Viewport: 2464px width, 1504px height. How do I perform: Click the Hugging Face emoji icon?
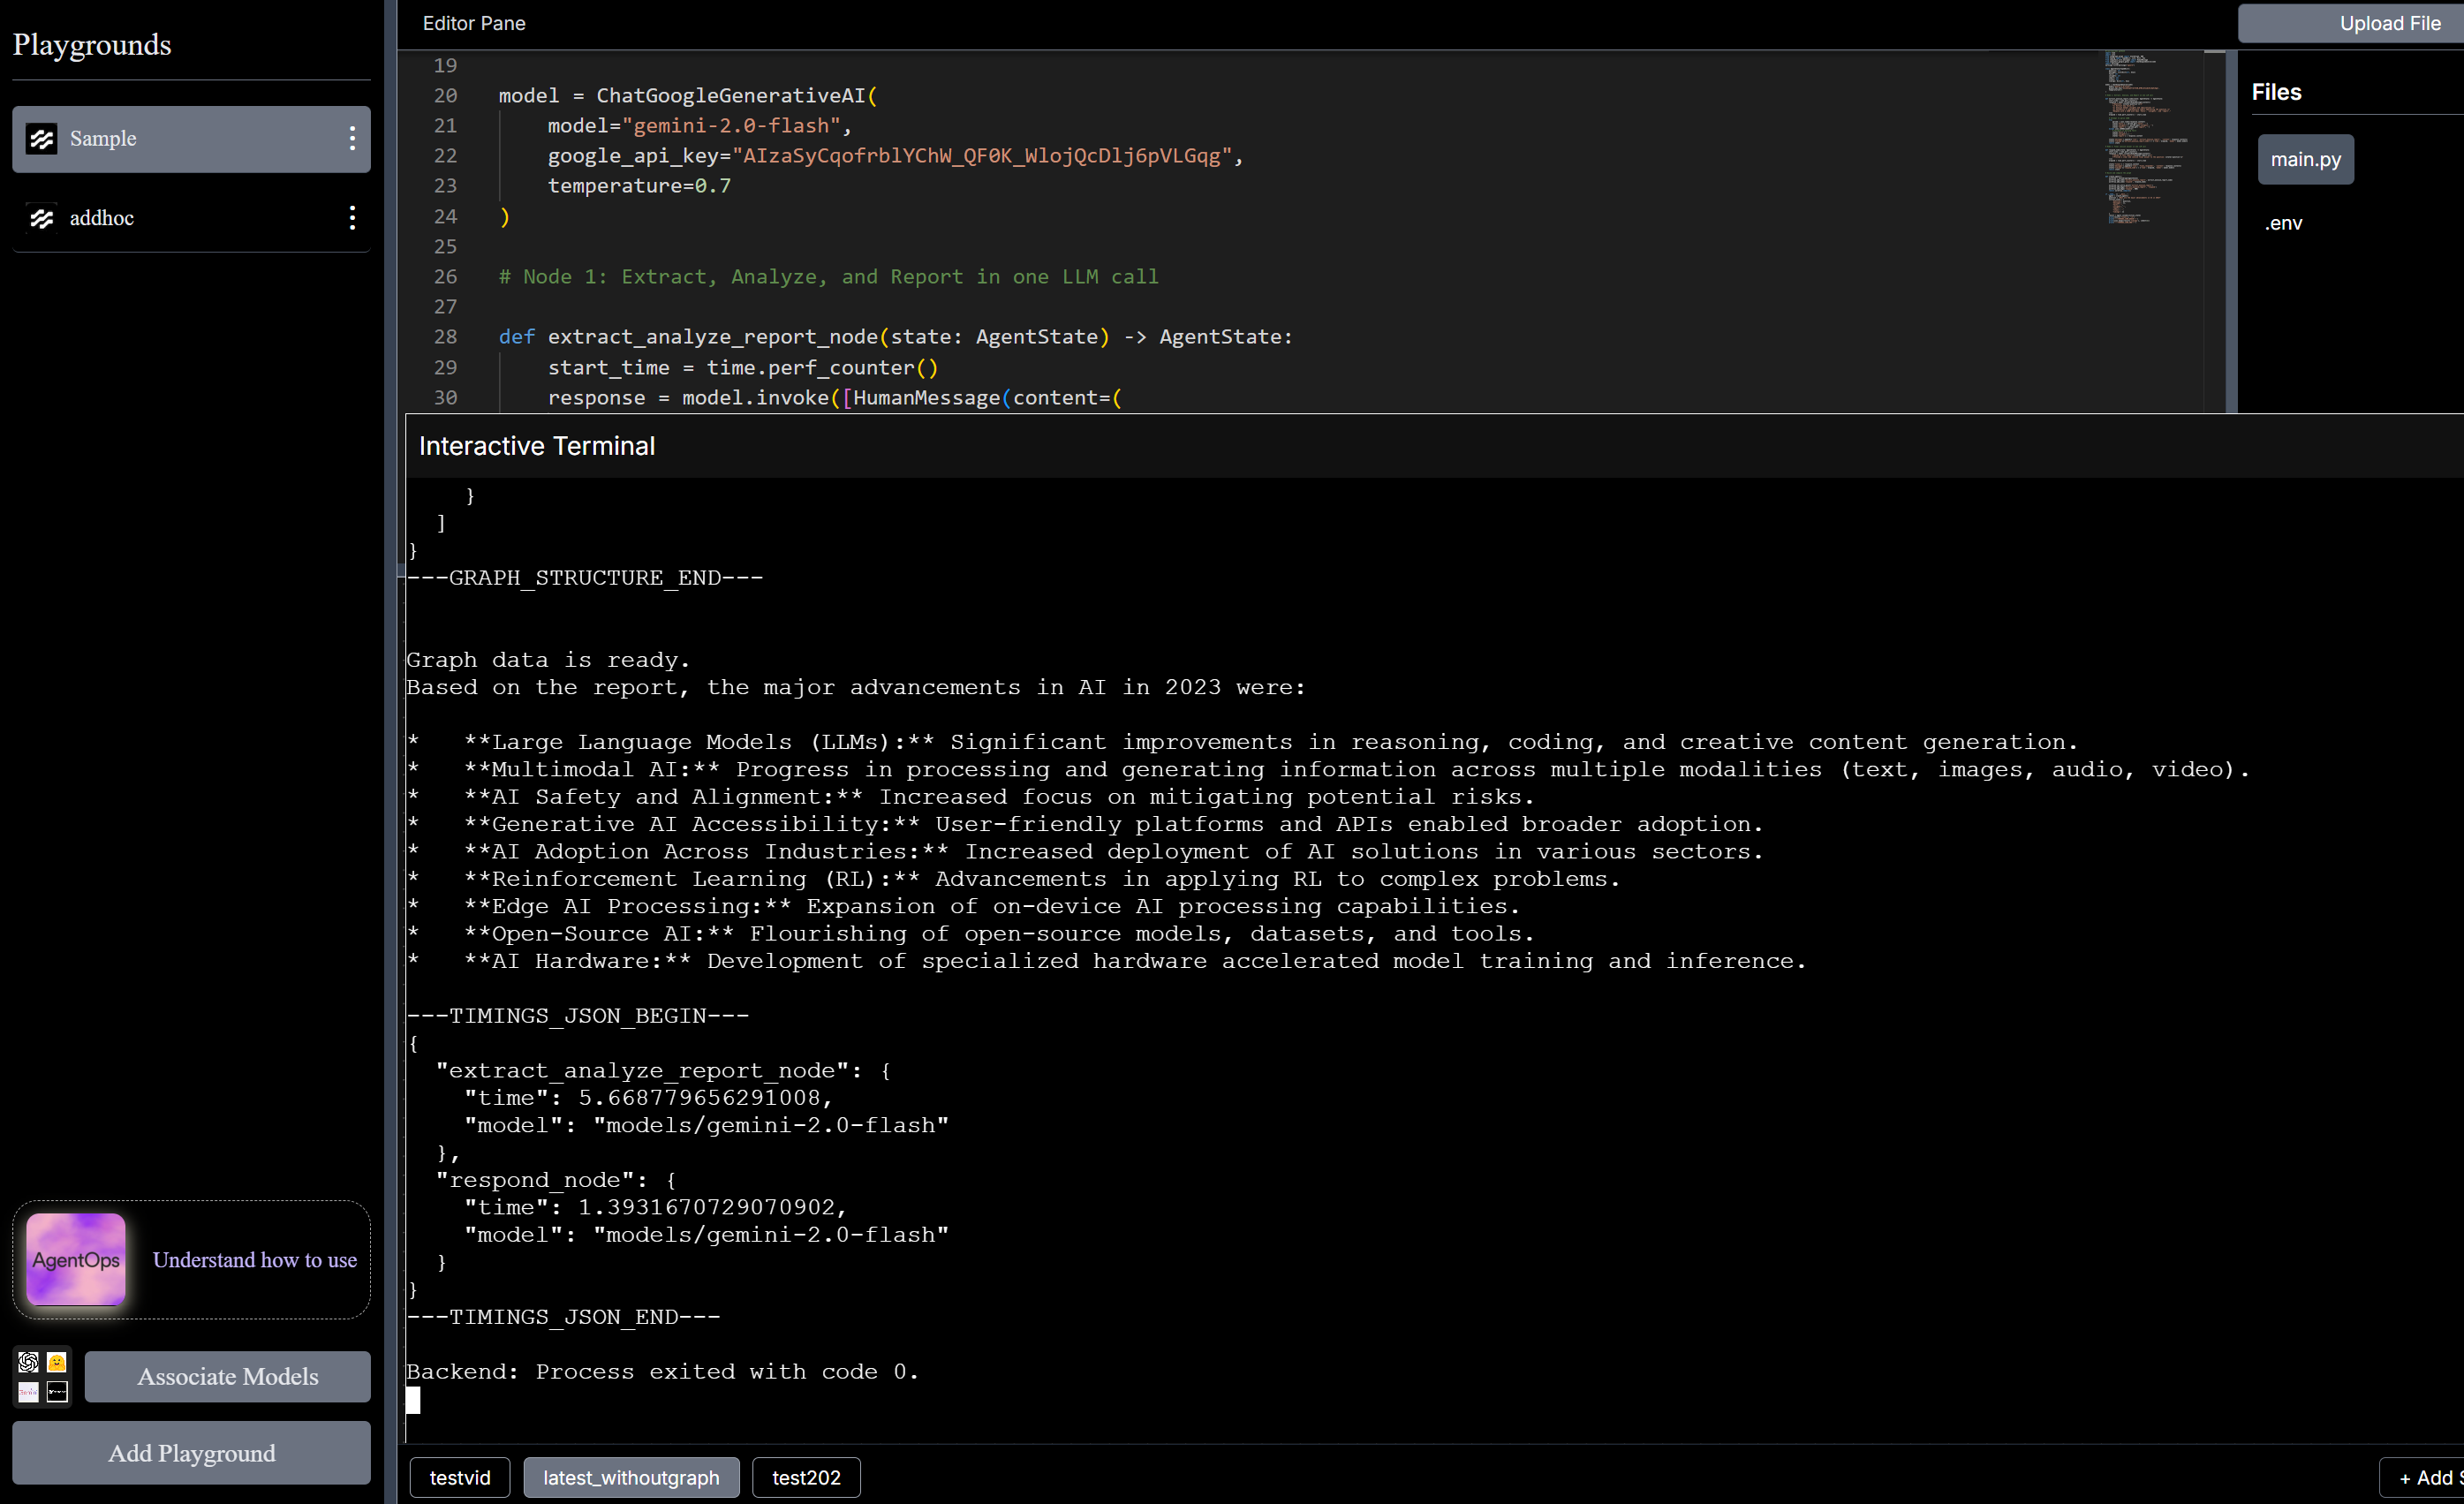(57, 1362)
